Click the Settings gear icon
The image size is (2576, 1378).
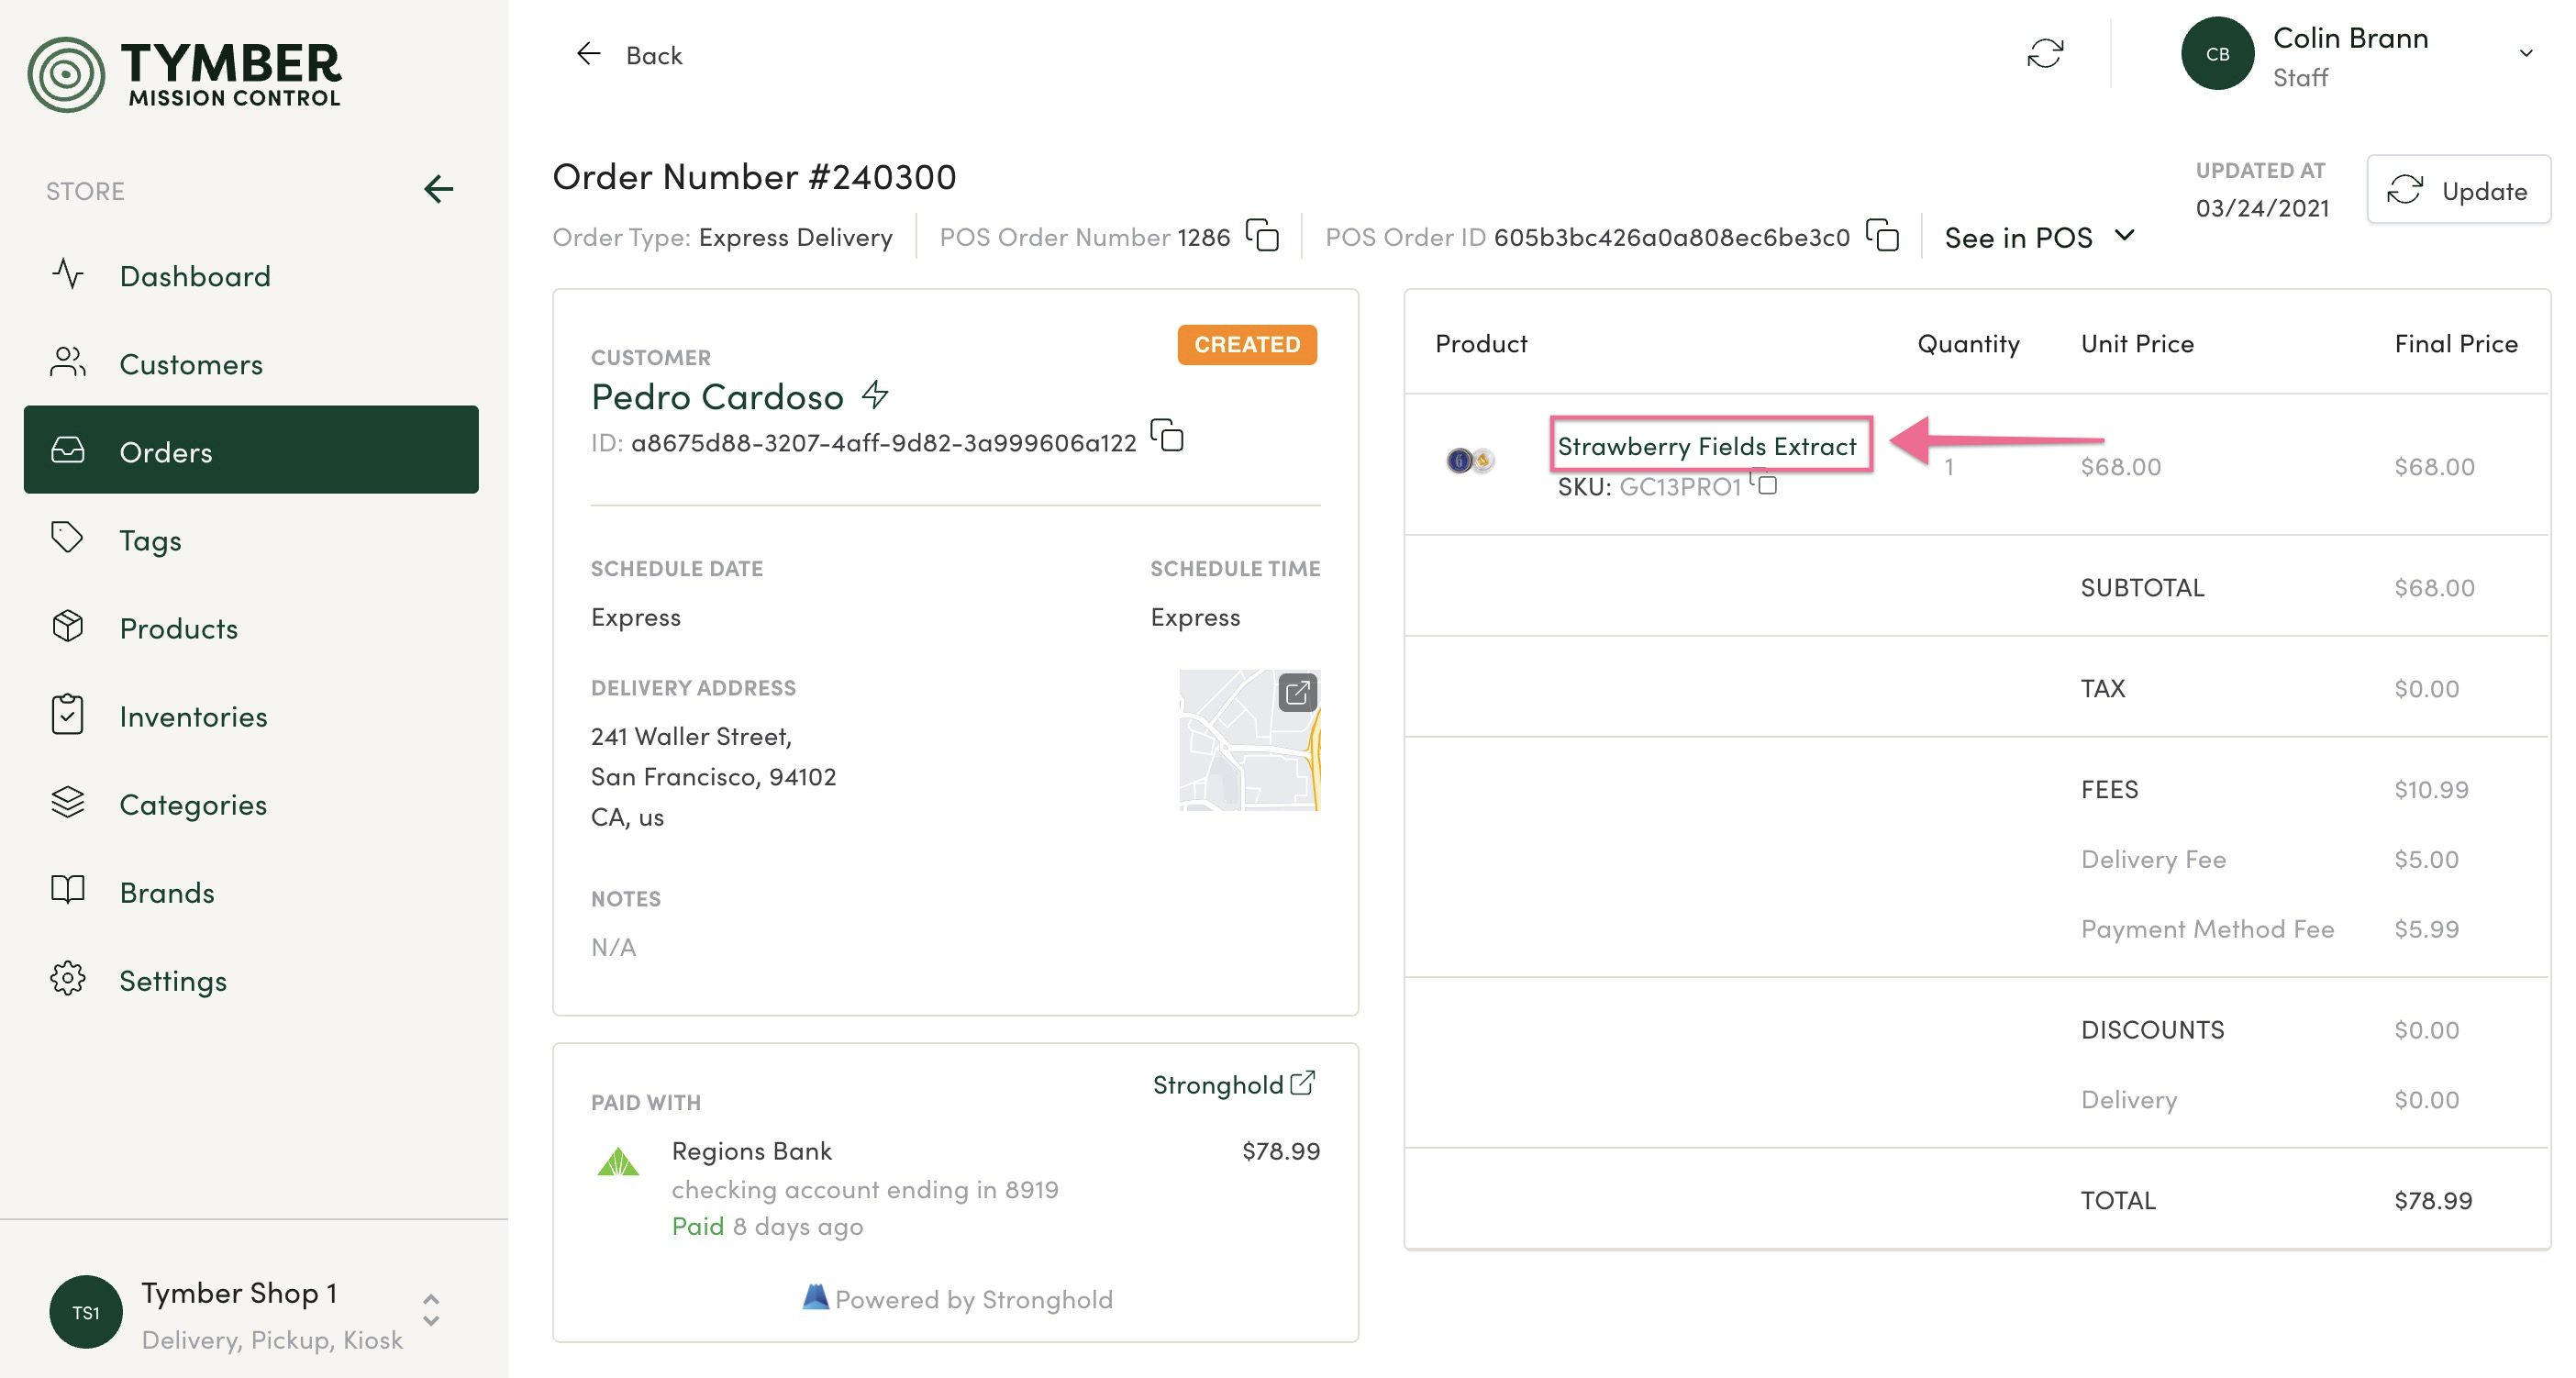pos(68,978)
